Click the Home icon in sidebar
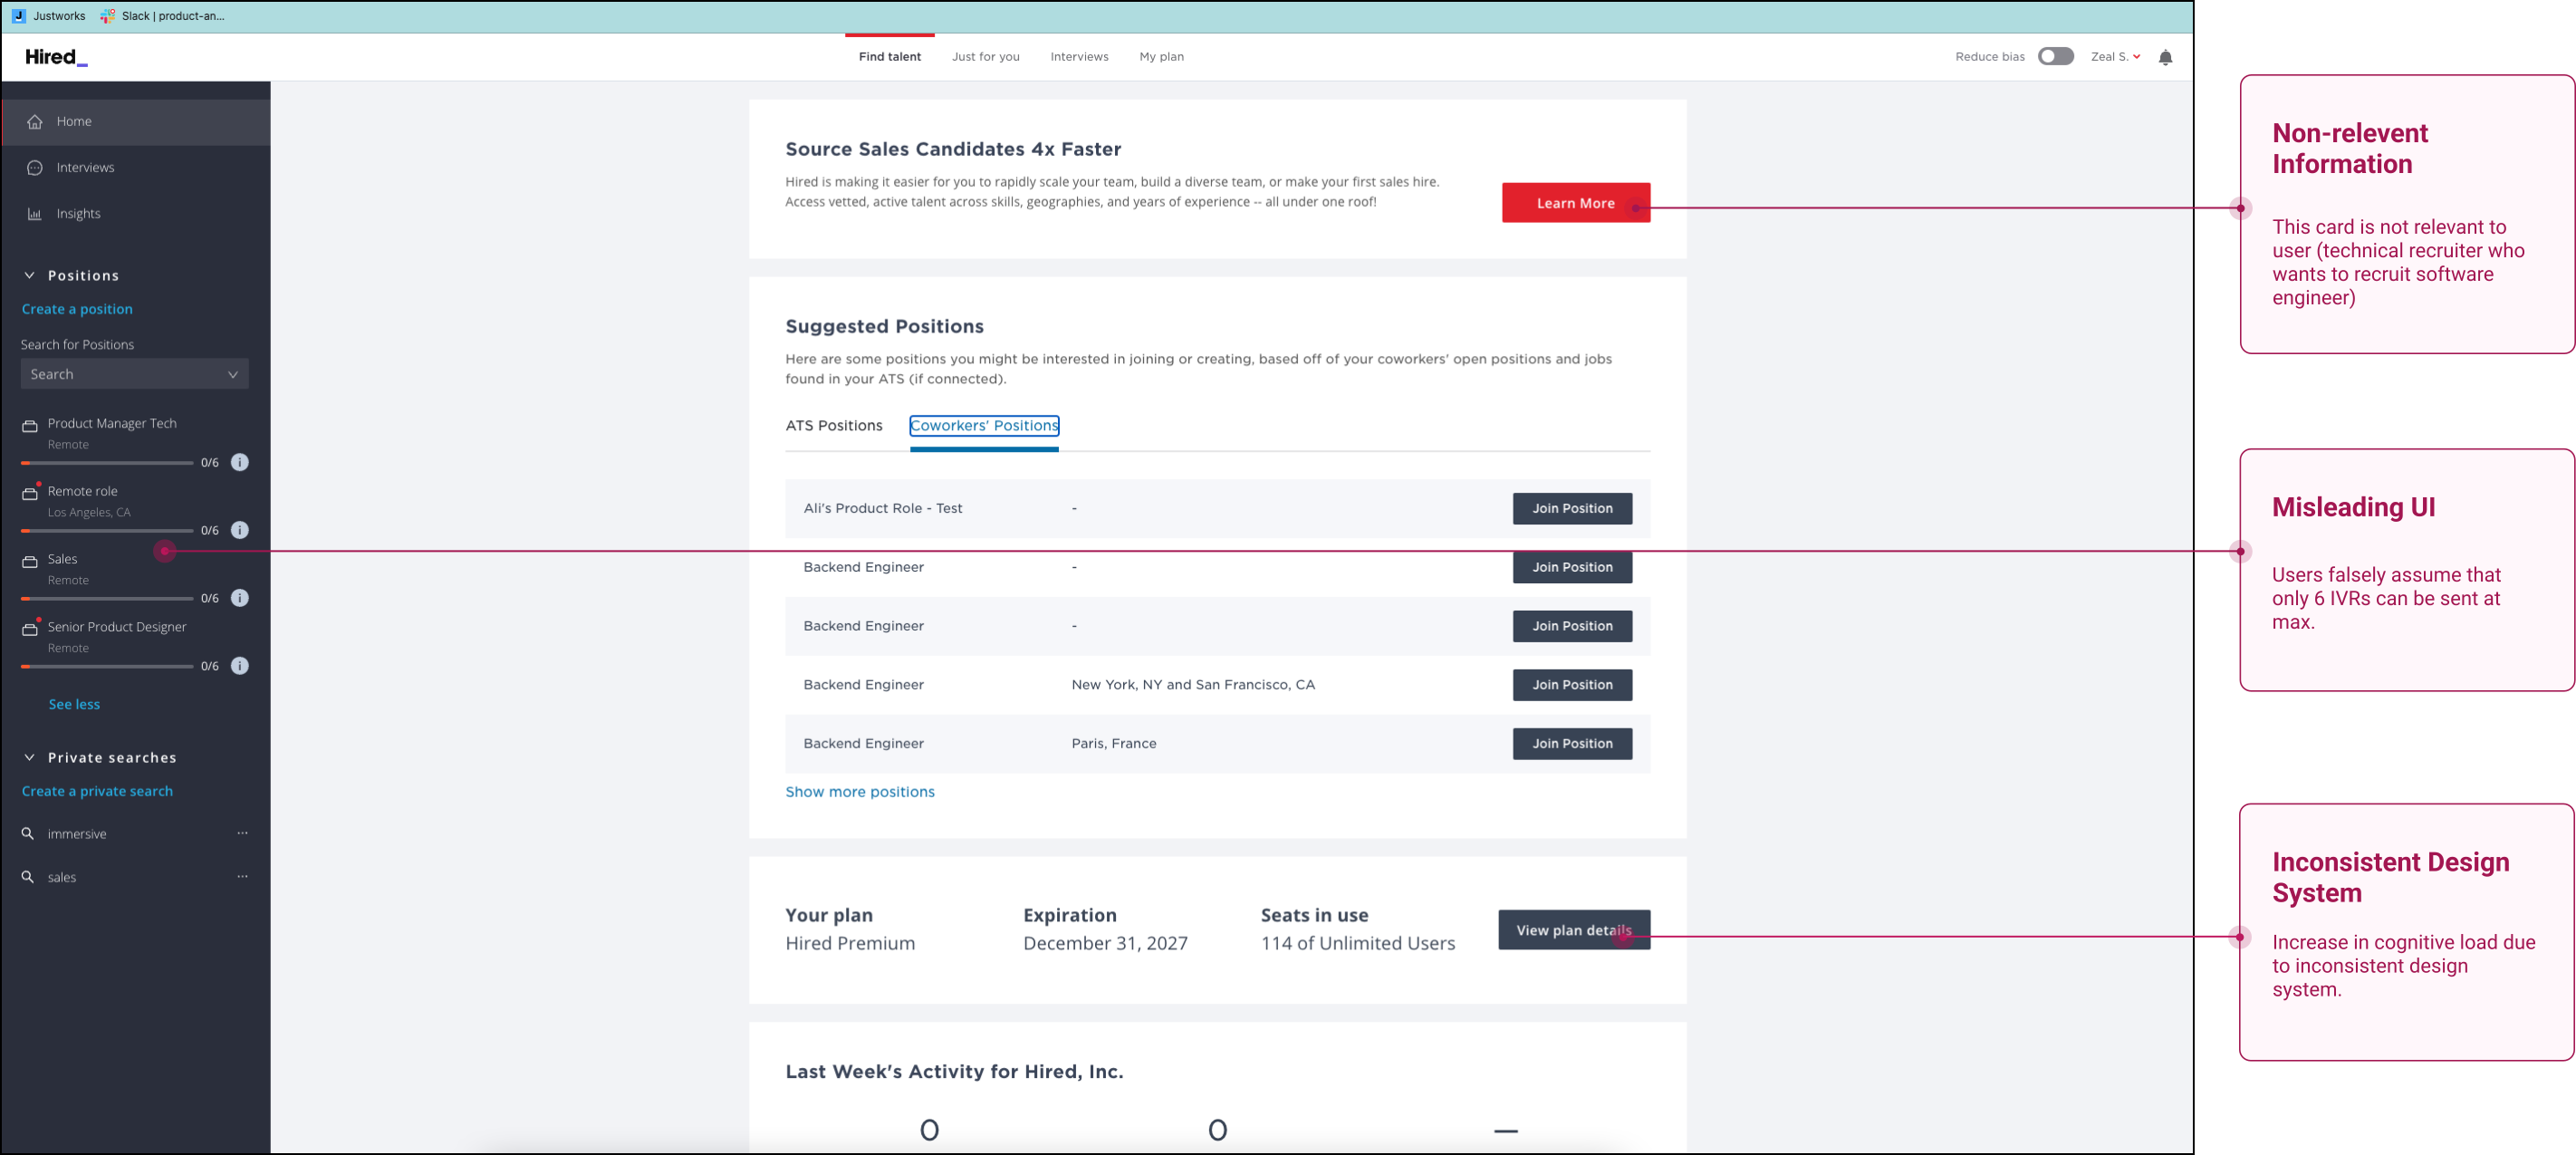2576x1155 pixels. click(35, 122)
